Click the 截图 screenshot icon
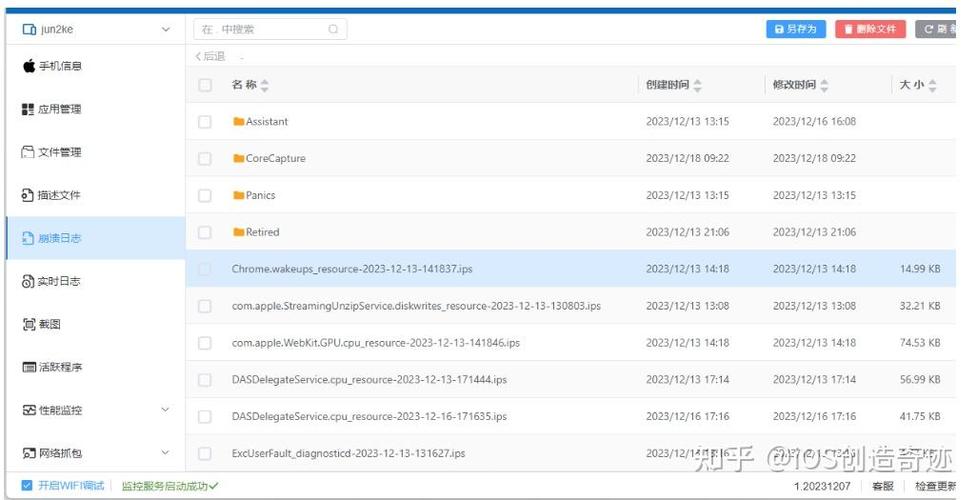 click(29, 324)
